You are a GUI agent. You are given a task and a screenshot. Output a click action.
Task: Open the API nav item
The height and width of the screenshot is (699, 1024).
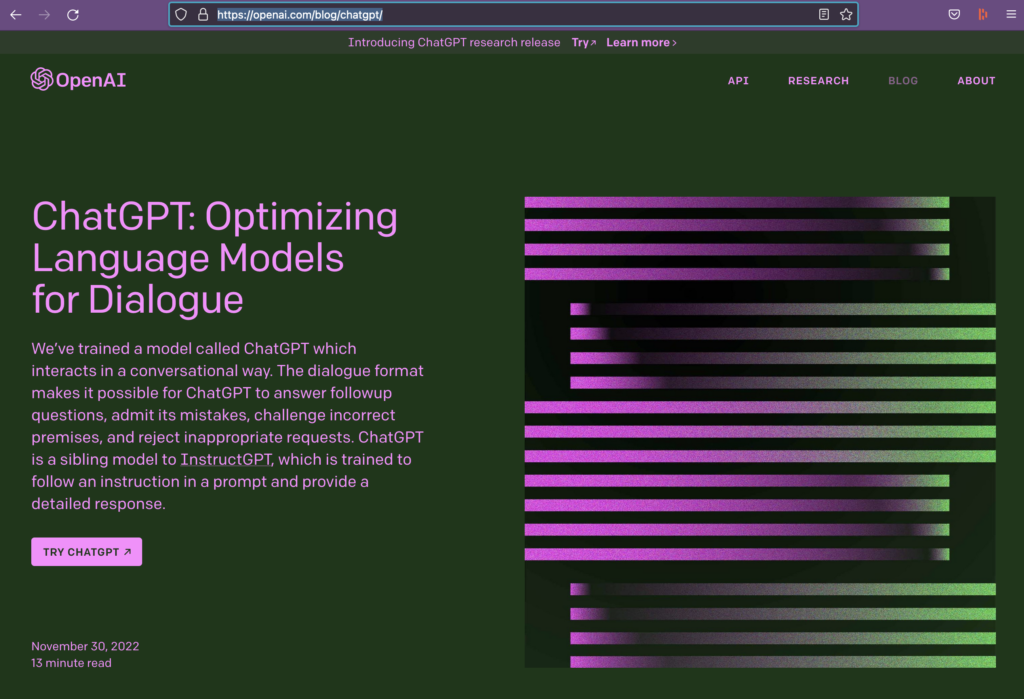click(738, 80)
